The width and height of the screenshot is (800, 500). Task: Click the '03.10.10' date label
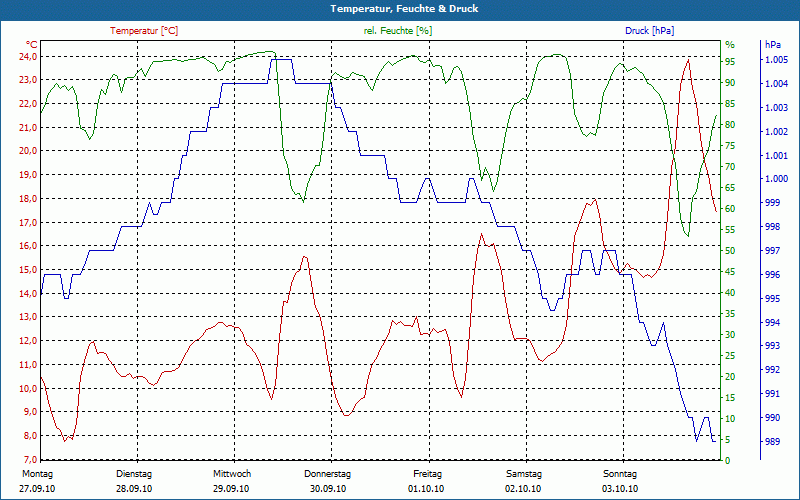620,489
